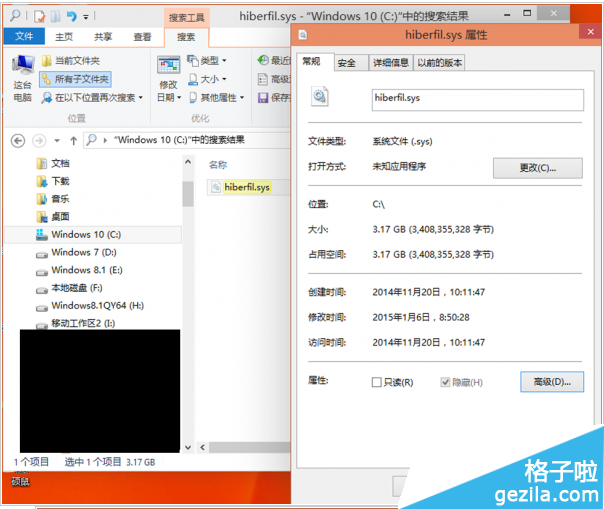The image size is (604, 509).
Task: Click the Advanced attributes button
Action: [552, 382]
